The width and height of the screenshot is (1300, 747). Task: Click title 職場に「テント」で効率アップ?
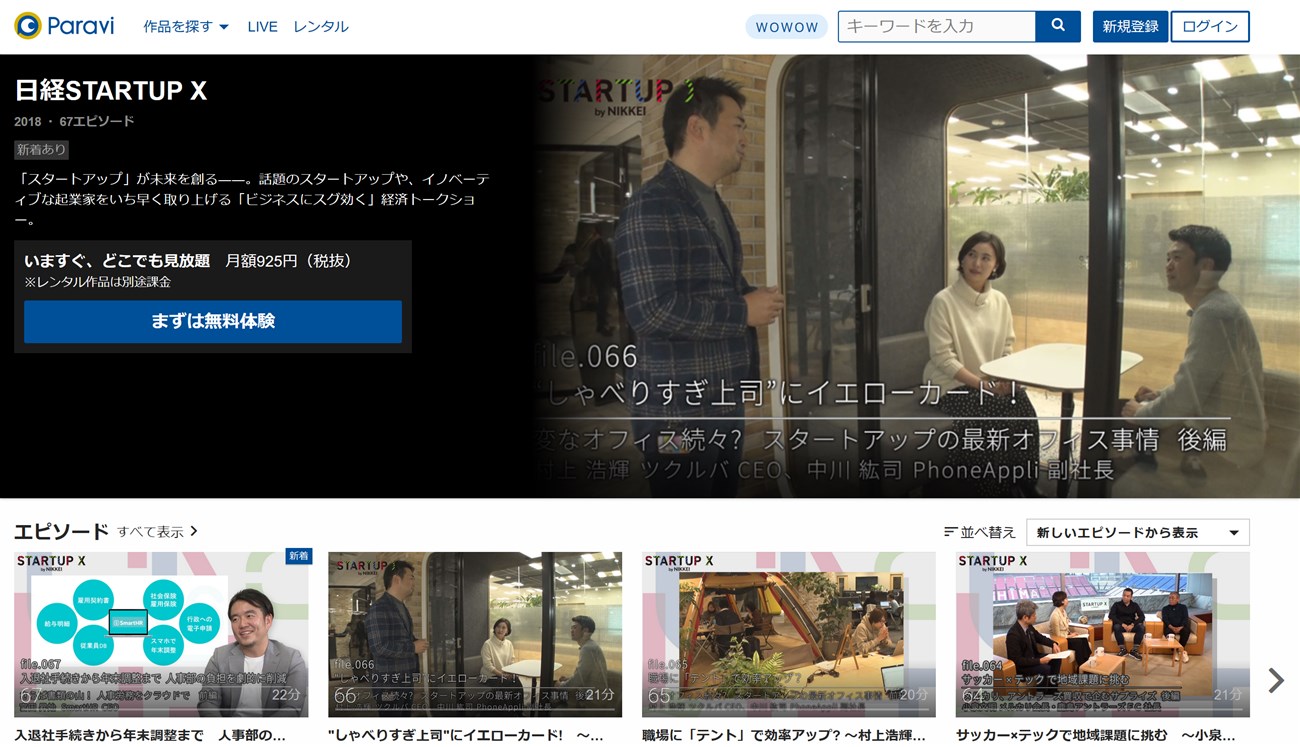[x=784, y=735]
